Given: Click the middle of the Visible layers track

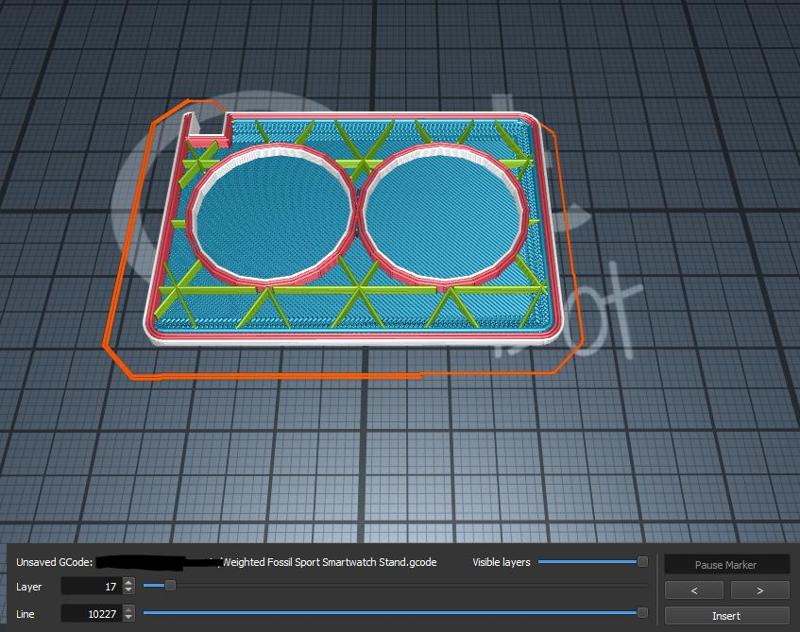Looking at the screenshot, I should [x=590, y=562].
